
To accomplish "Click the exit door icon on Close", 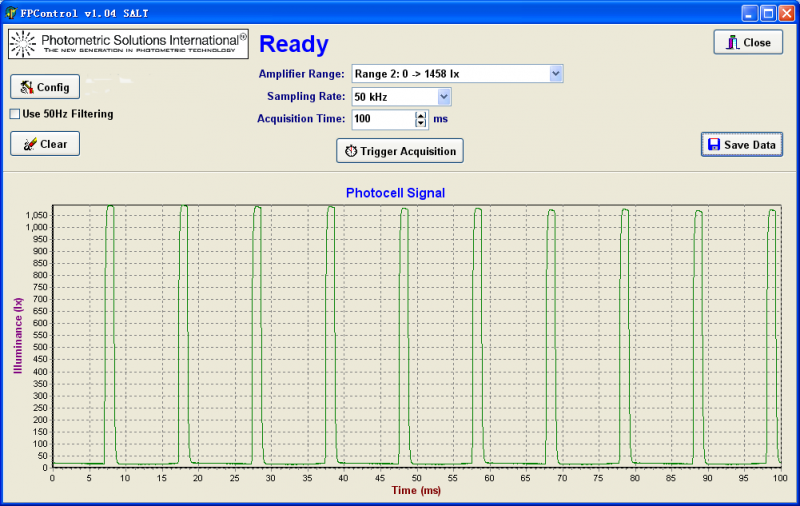I will coord(732,43).
